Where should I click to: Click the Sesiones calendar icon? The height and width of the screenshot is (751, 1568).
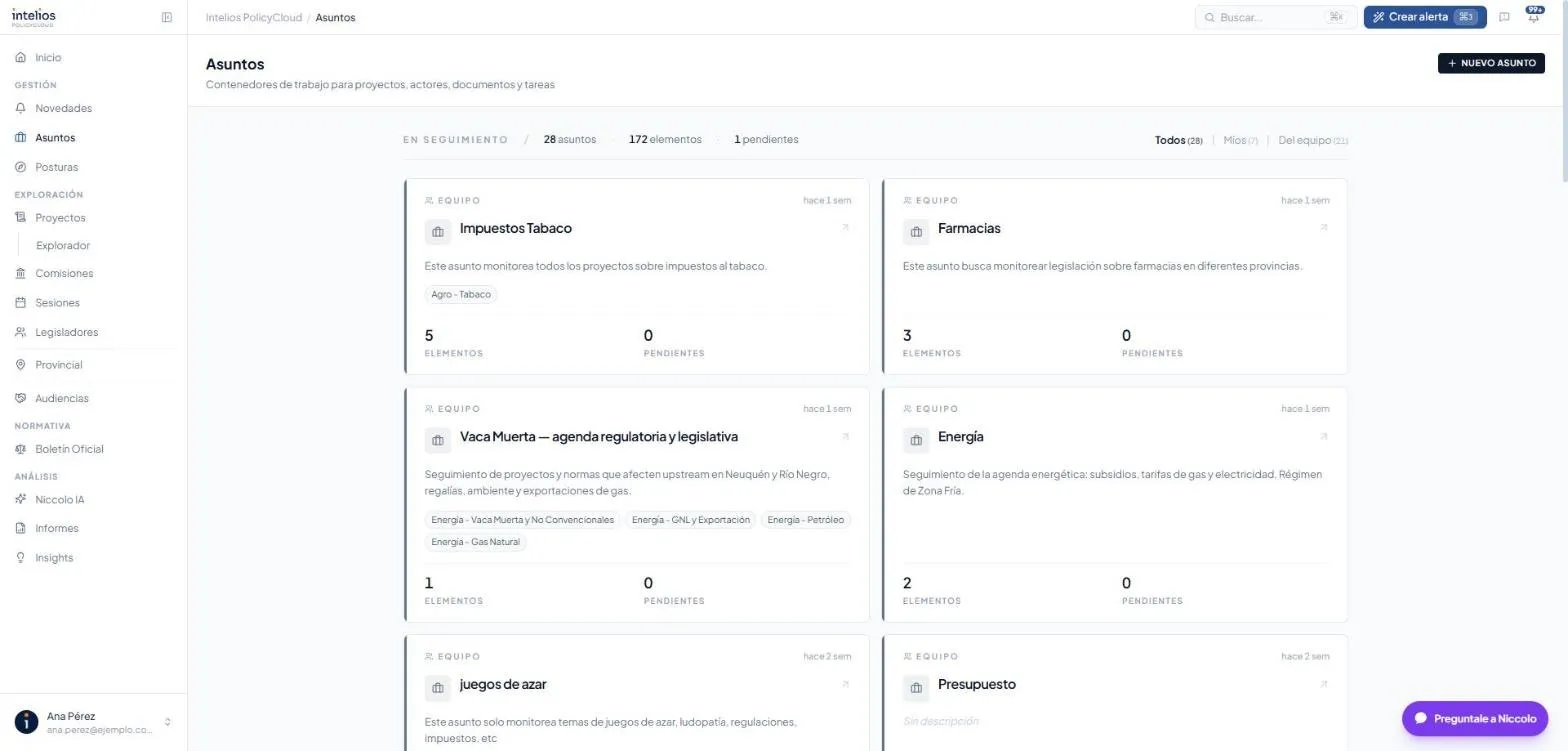21,303
